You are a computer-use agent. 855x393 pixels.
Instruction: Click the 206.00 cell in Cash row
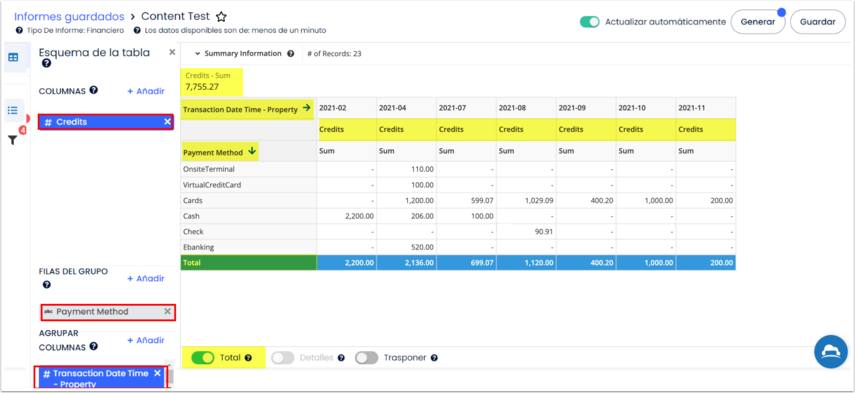(407, 216)
